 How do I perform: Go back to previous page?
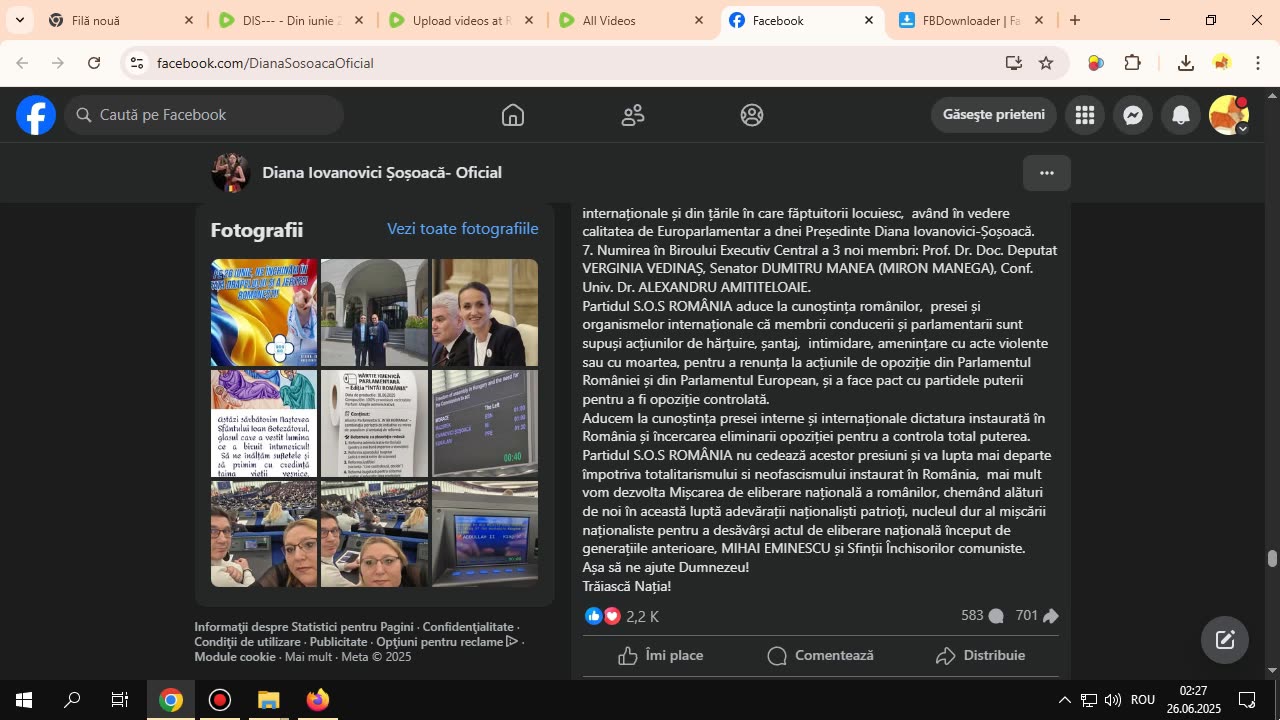[22, 63]
